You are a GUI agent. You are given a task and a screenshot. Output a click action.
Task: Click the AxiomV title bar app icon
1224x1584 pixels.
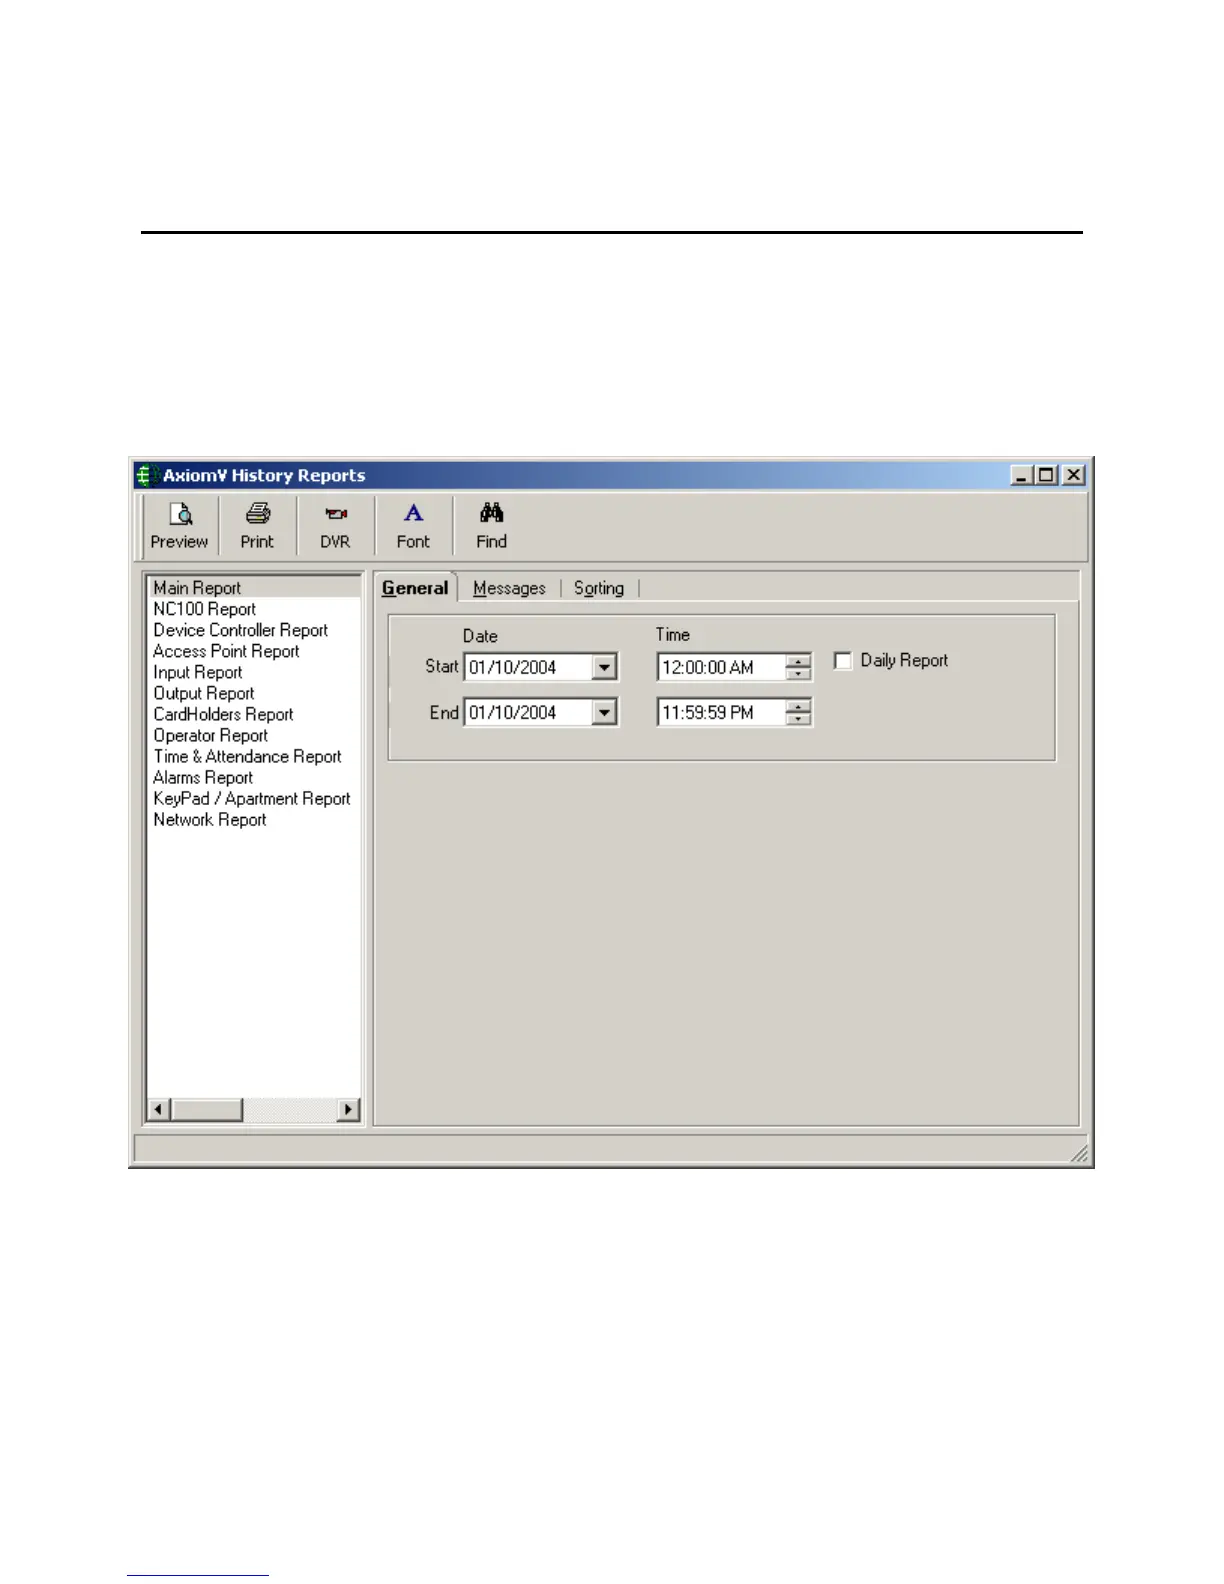[147, 475]
